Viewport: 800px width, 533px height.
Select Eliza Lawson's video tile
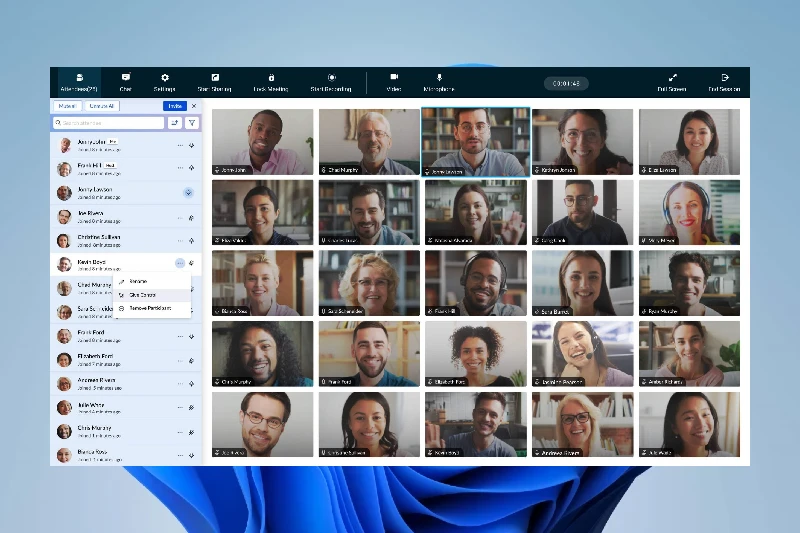(689, 141)
